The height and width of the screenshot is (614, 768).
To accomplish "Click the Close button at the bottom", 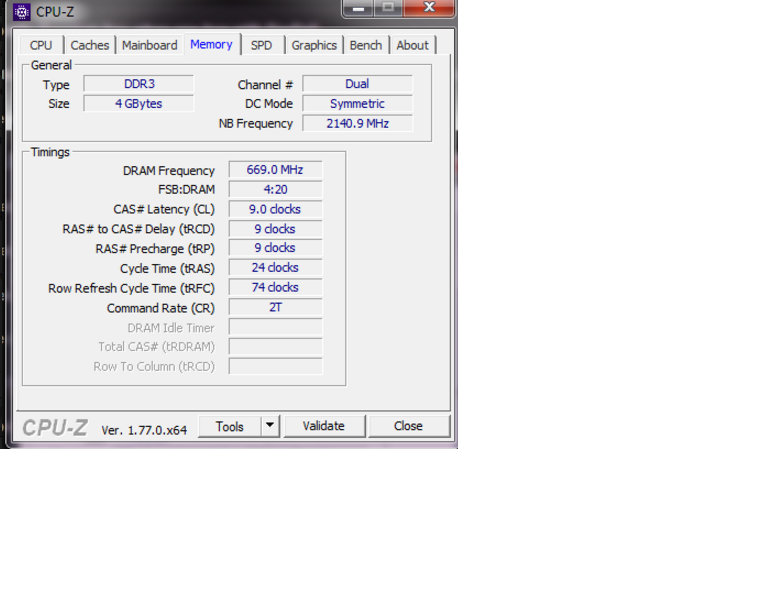I will pyautogui.click(x=408, y=426).
